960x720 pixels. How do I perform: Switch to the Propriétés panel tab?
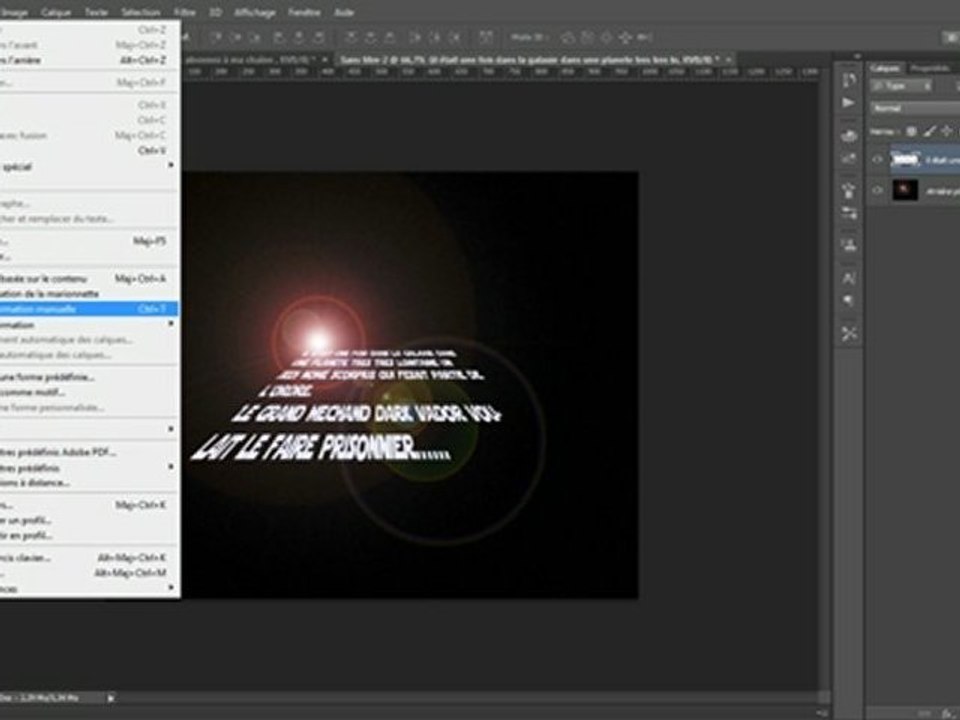pyautogui.click(x=929, y=68)
